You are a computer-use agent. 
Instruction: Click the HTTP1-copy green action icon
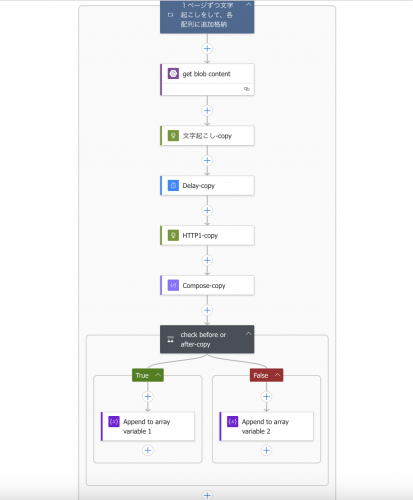pos(173,235)
